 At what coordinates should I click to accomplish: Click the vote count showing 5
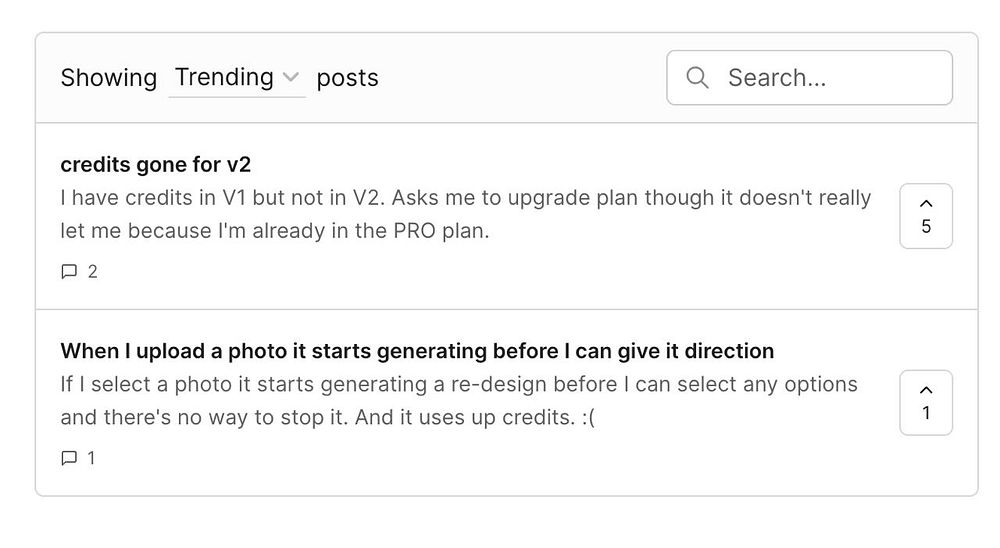[x=925, y=227]
